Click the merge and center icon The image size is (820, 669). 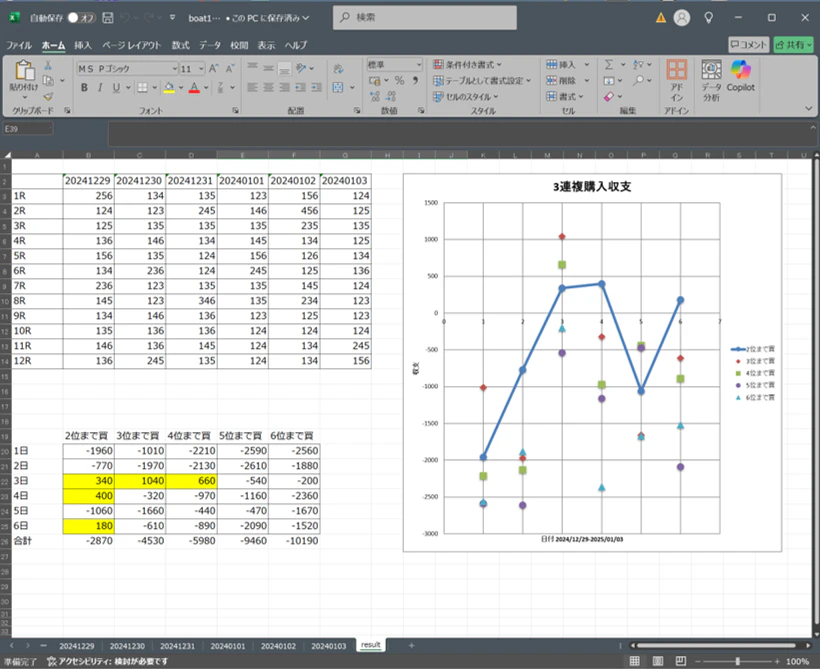click(338, 87)
